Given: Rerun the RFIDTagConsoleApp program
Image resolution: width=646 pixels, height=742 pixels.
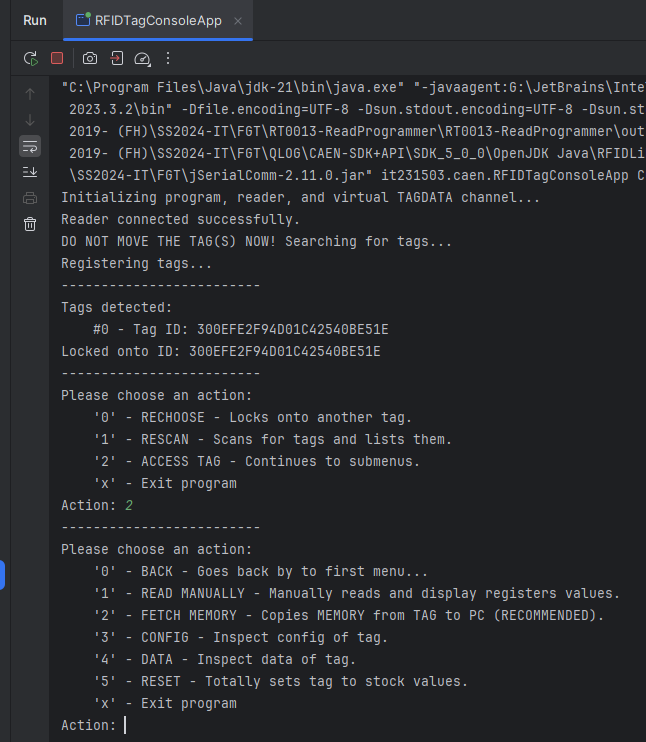Looking at the screenshot, I should click(x=30, y=59).
